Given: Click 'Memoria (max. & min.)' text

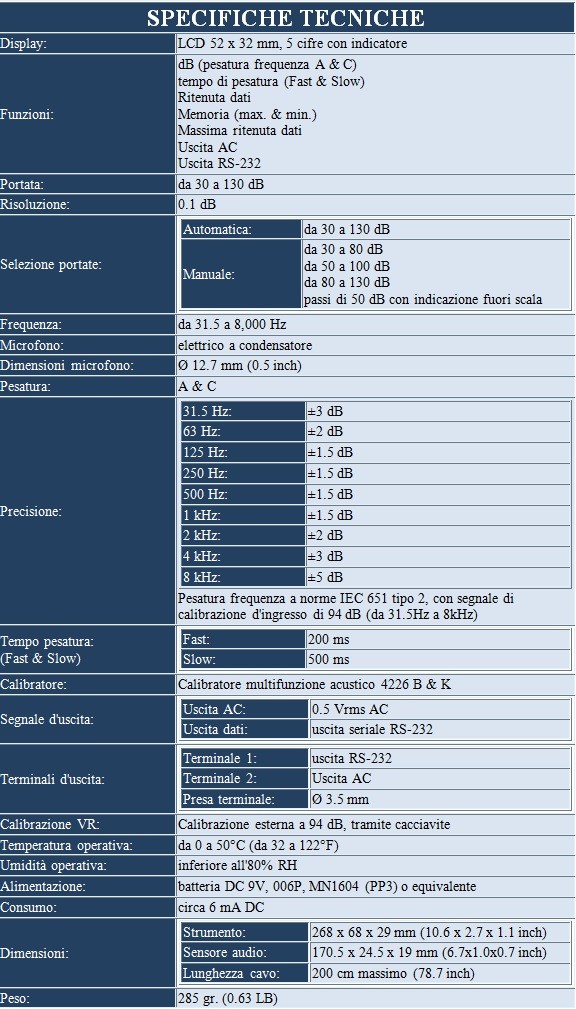Looking at the screenshot, I should 247,115.
